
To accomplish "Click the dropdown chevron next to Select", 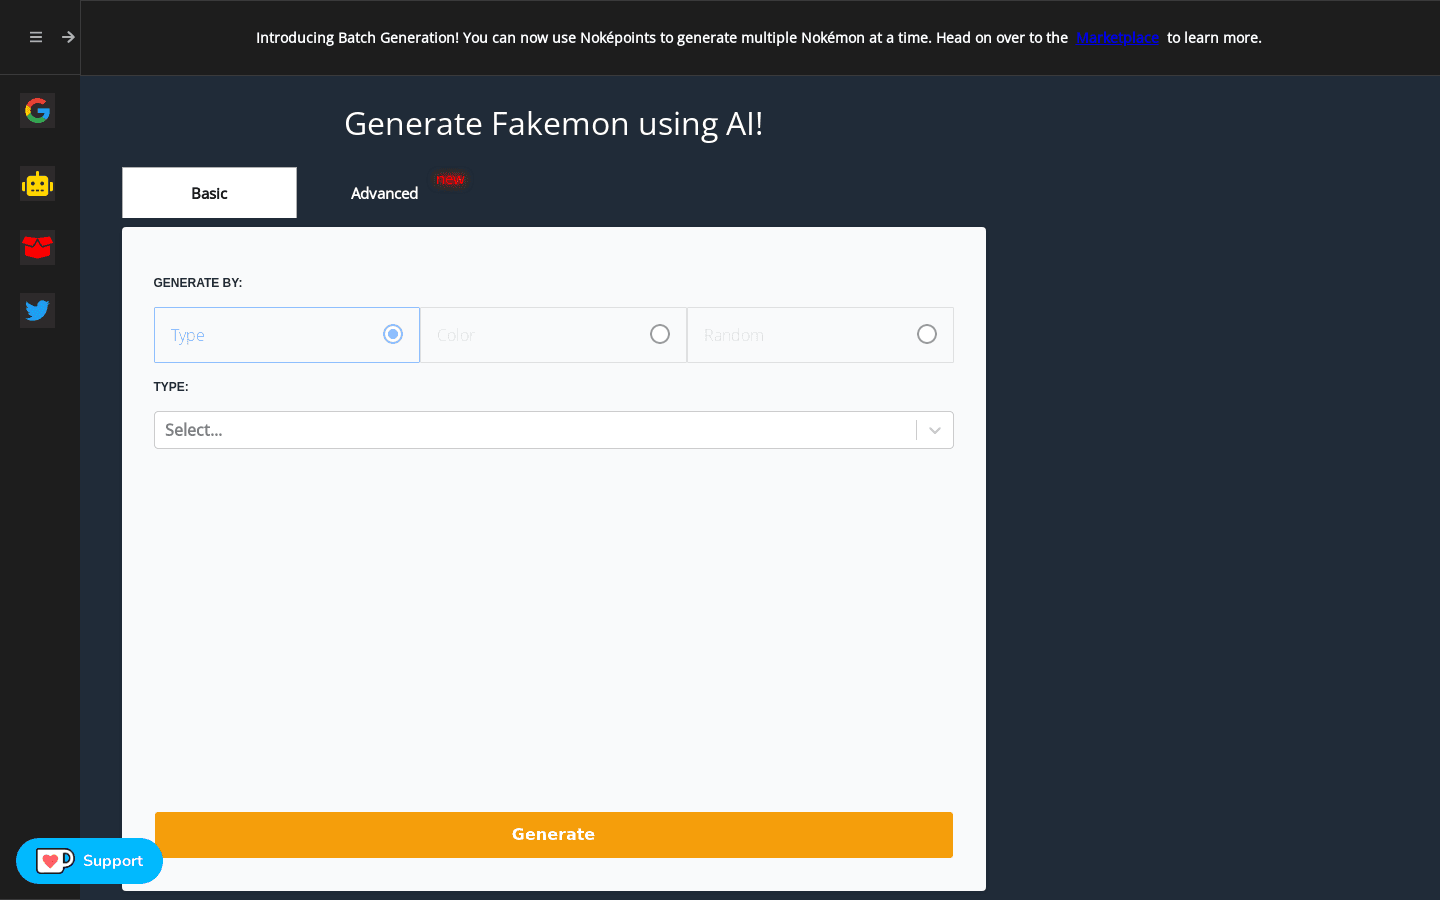I will pyautogui.click(x=935, y=429).
